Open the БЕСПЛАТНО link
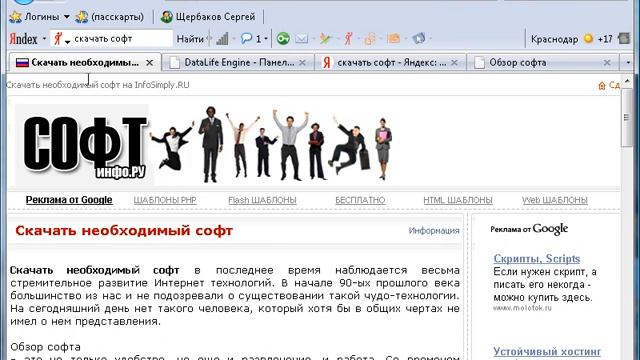Viewport: 640px width, 360px height. 360,200
